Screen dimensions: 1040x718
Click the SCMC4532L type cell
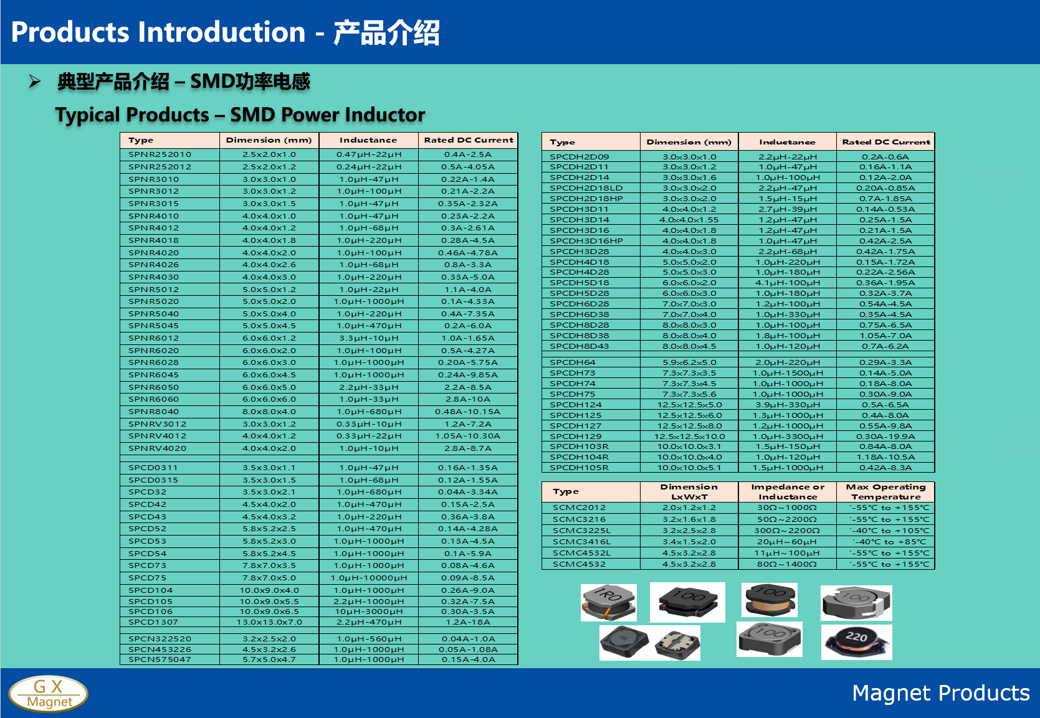583,553
